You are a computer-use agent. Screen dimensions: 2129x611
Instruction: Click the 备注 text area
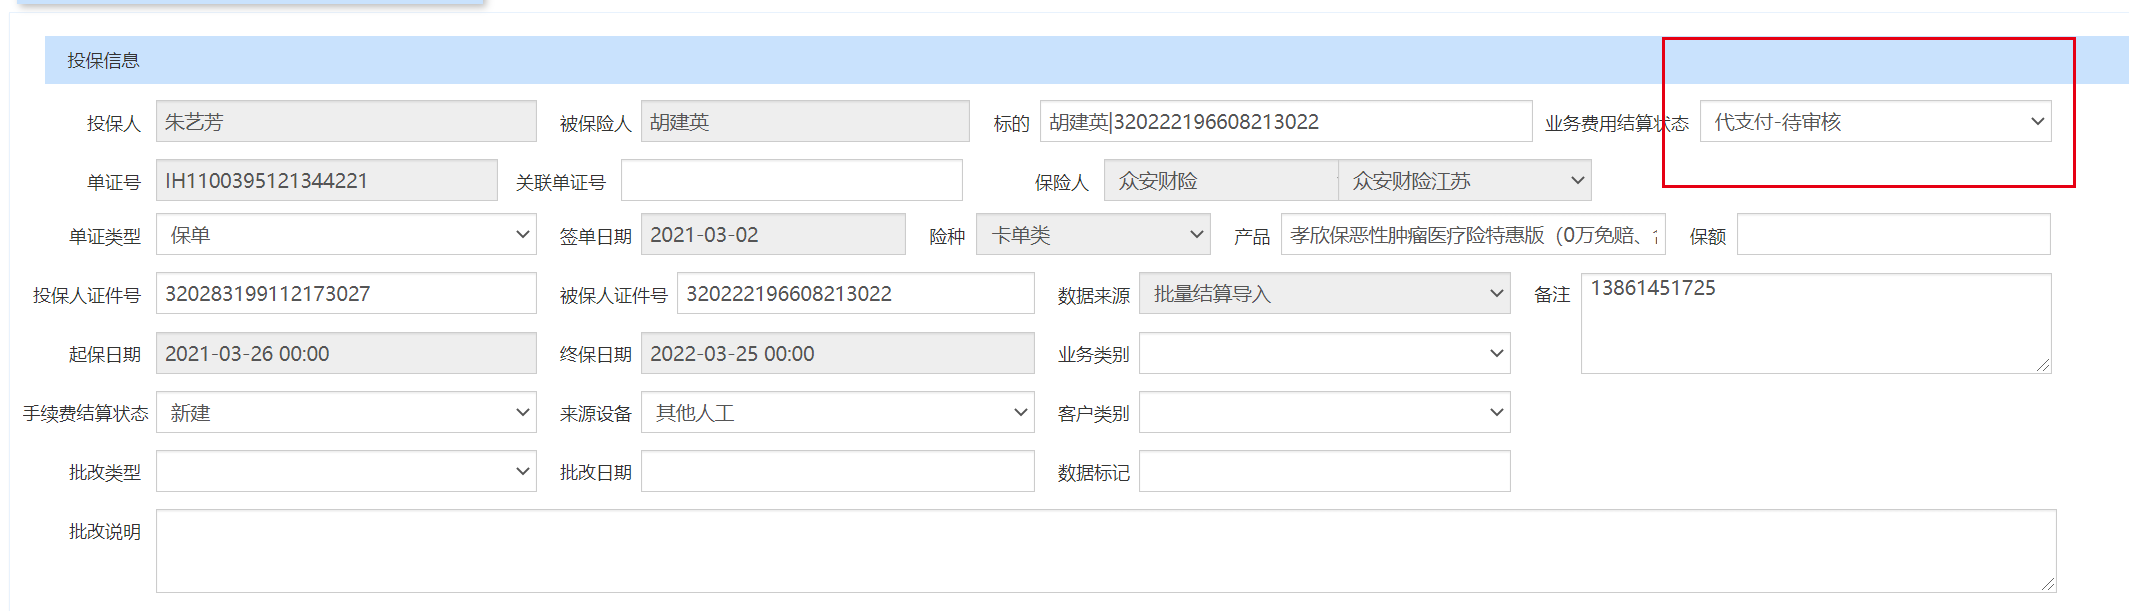[x=1815, y=324]
